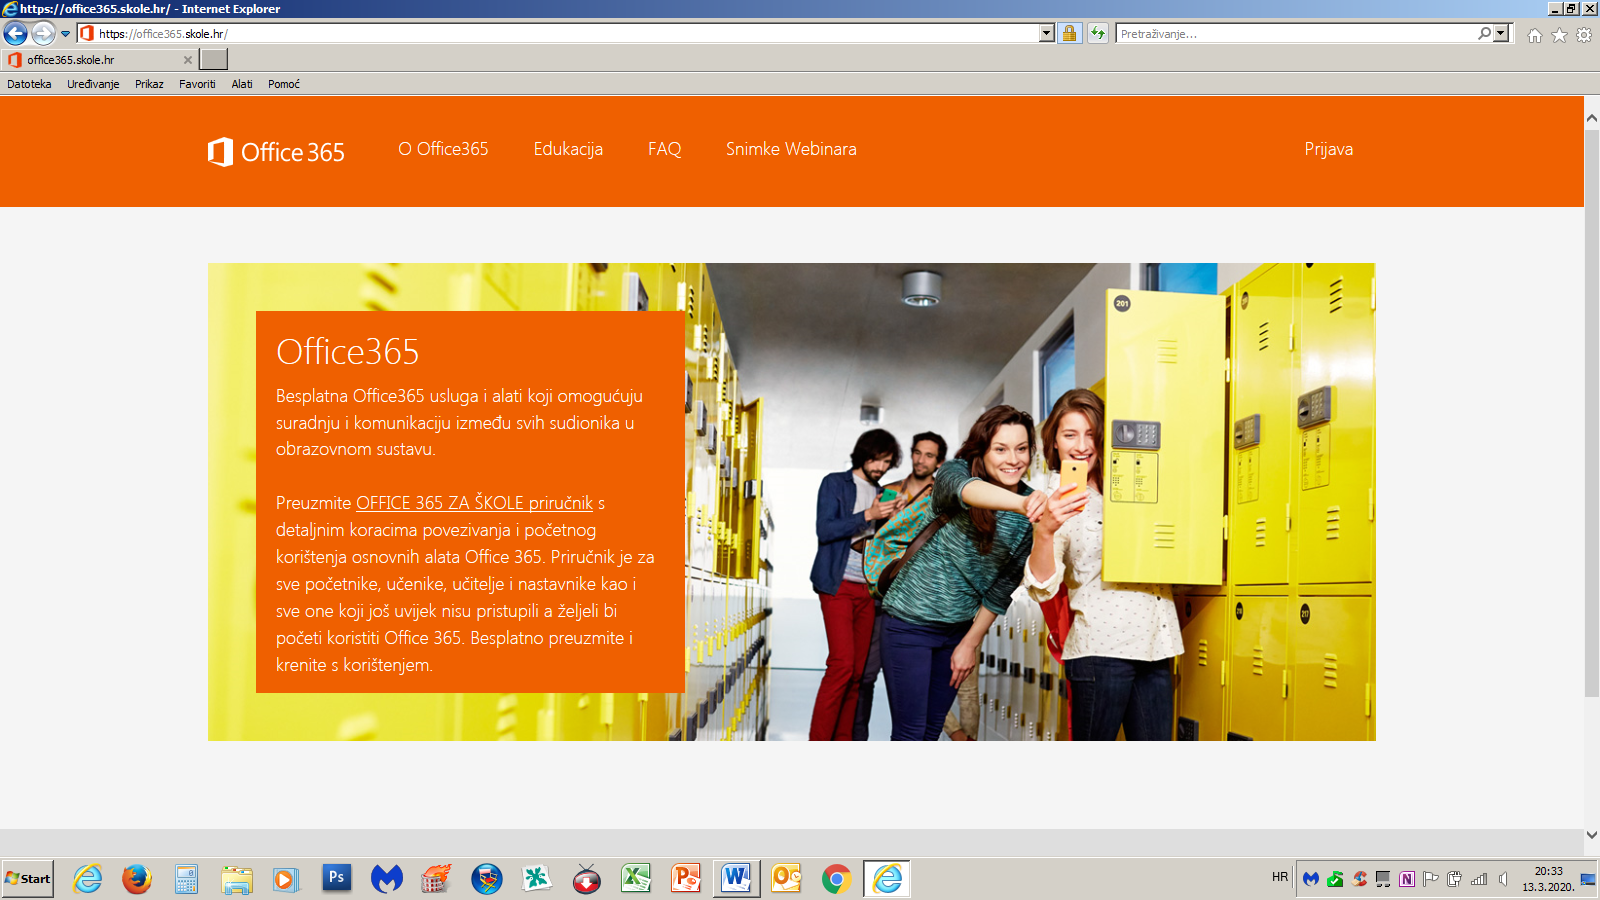
Task: Open the director's chair movie app icon
Action: (x=487, y=879)
